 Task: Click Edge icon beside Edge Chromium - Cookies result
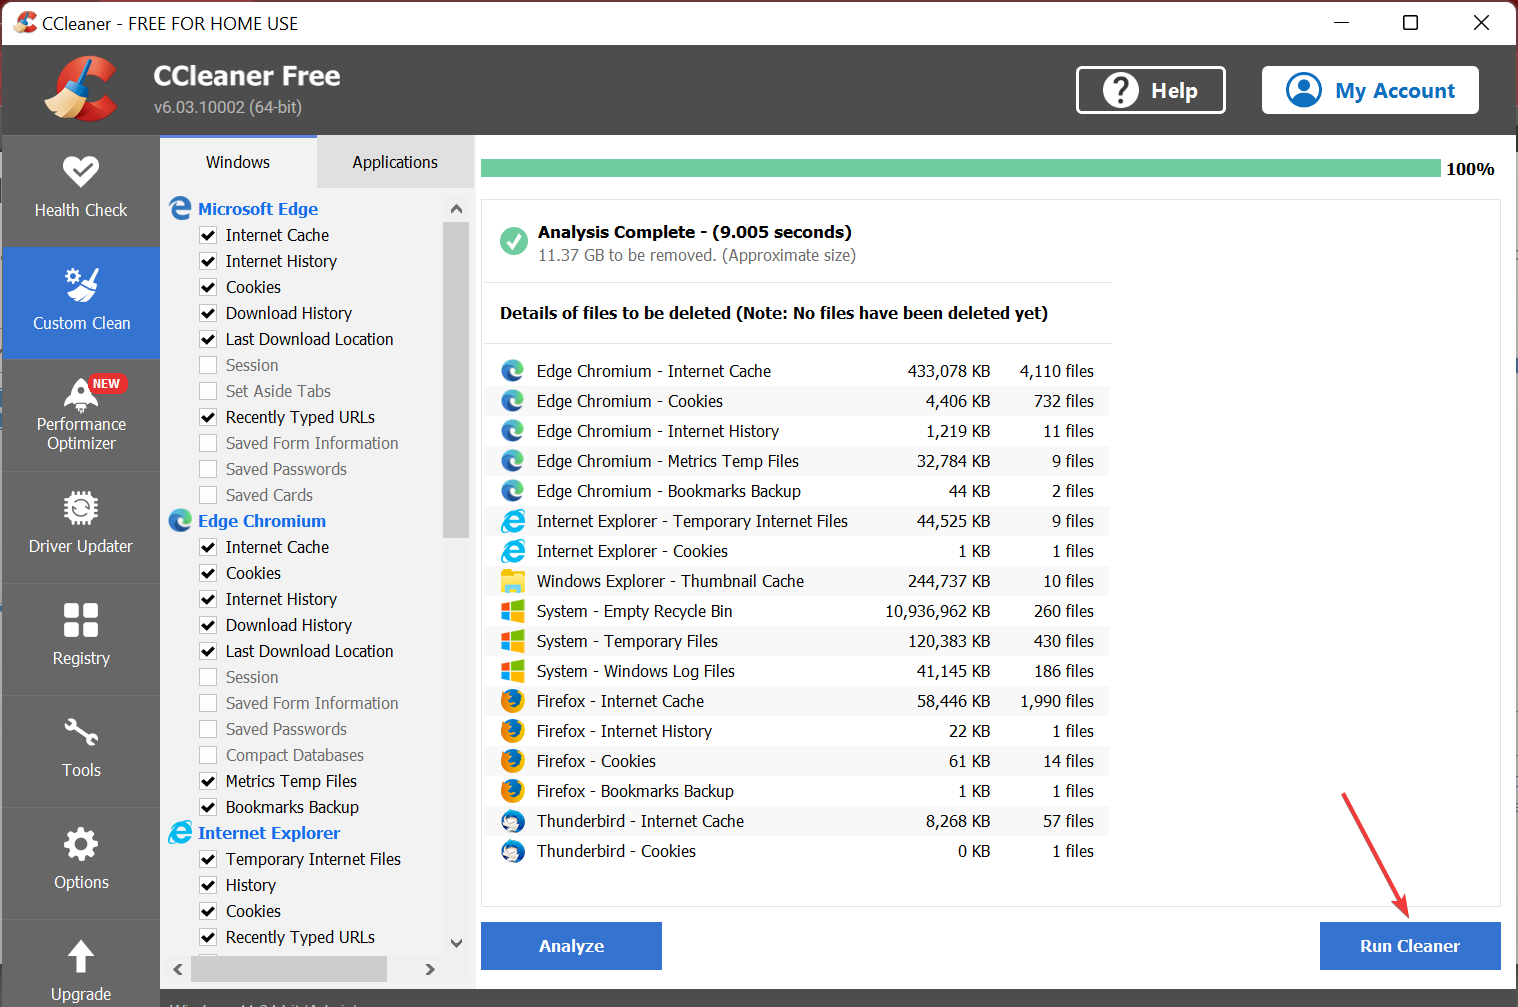click(512, 401)
